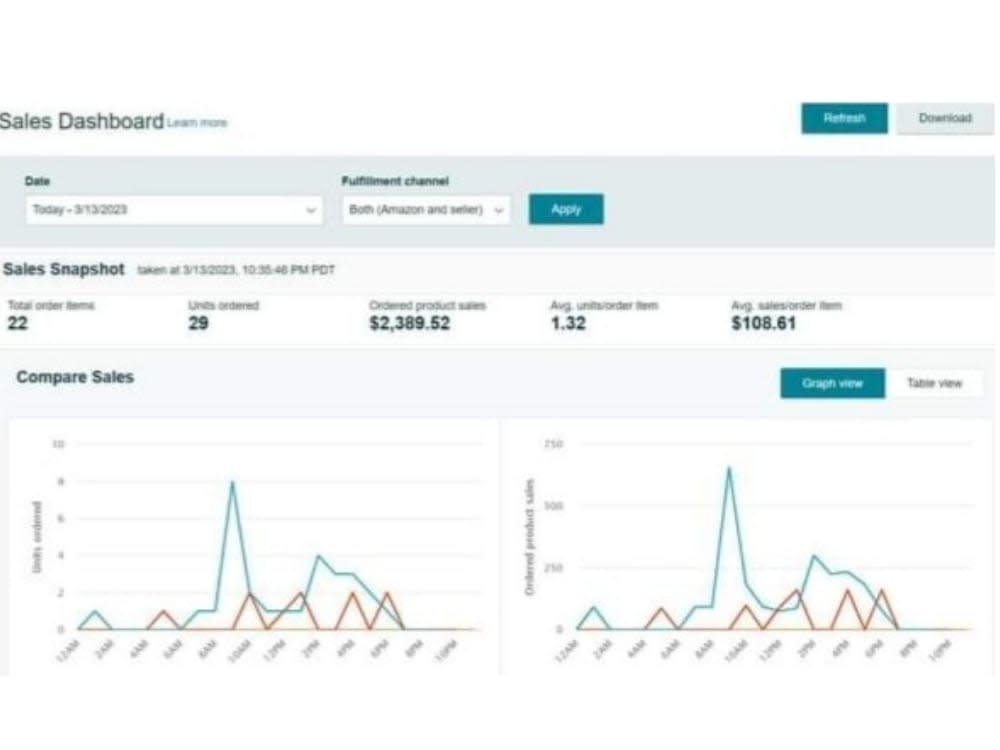Click the Ordered product sales label in snapshot
Image resolution: width=1000 pixels, height=750 pixels.
tap(427, 305)
